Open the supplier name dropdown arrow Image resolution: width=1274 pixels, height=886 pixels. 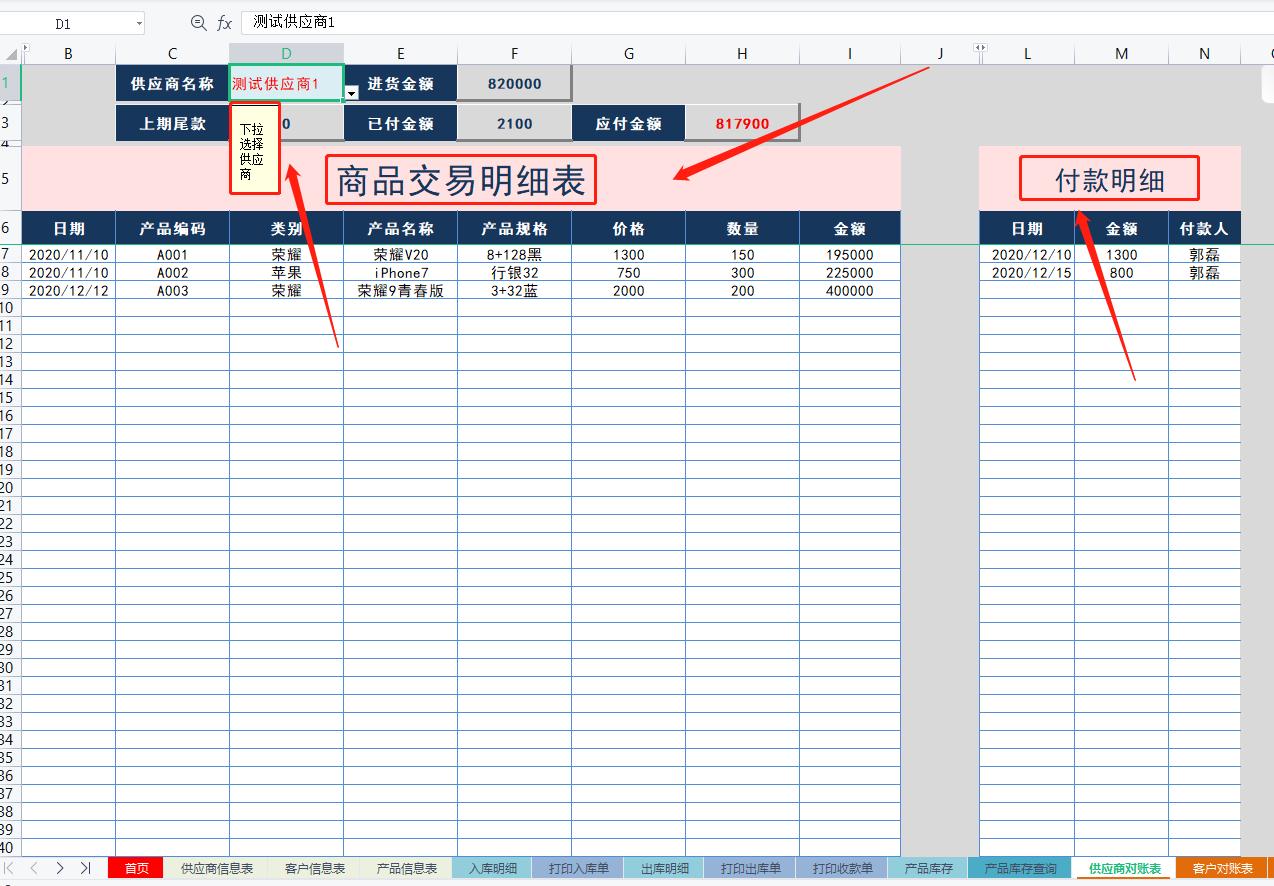coord(352,93)
